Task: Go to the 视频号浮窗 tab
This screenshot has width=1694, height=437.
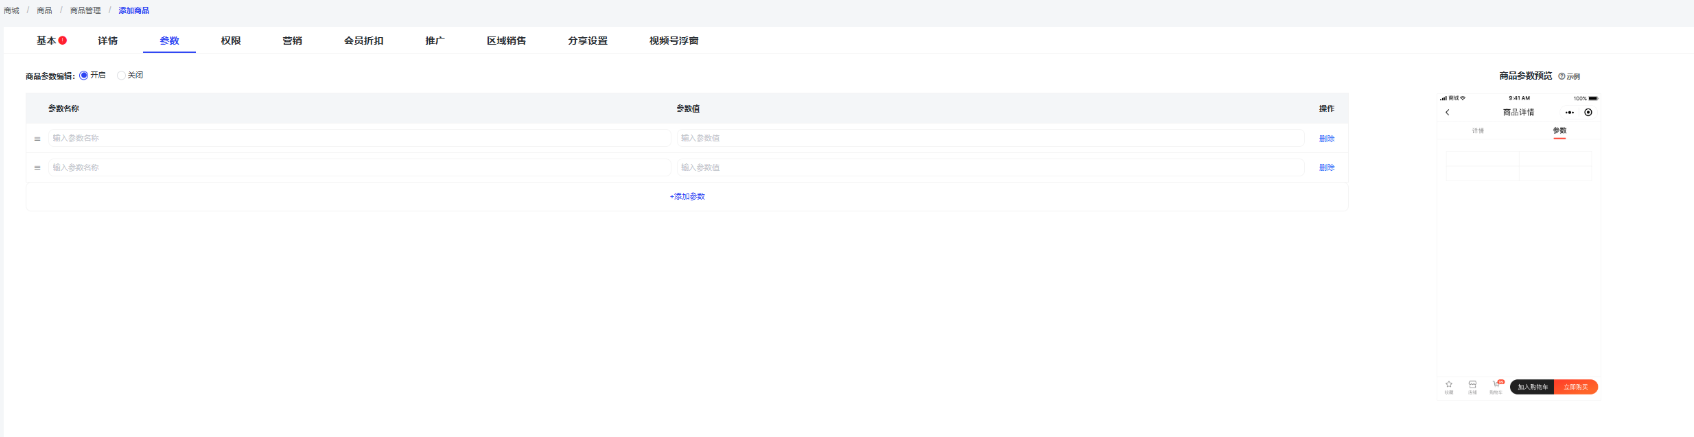Action: 673,41
